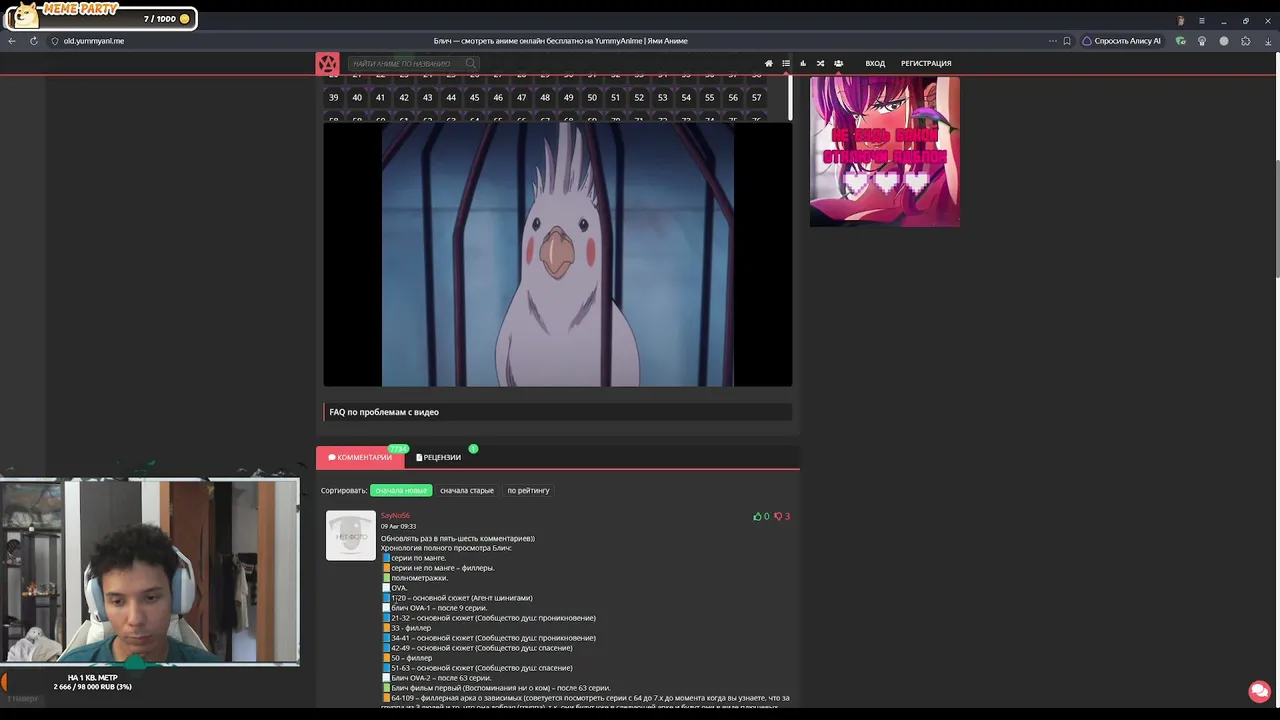Click the search magnifier icon
The image size is (1280, 720).
tap(470, 64)
